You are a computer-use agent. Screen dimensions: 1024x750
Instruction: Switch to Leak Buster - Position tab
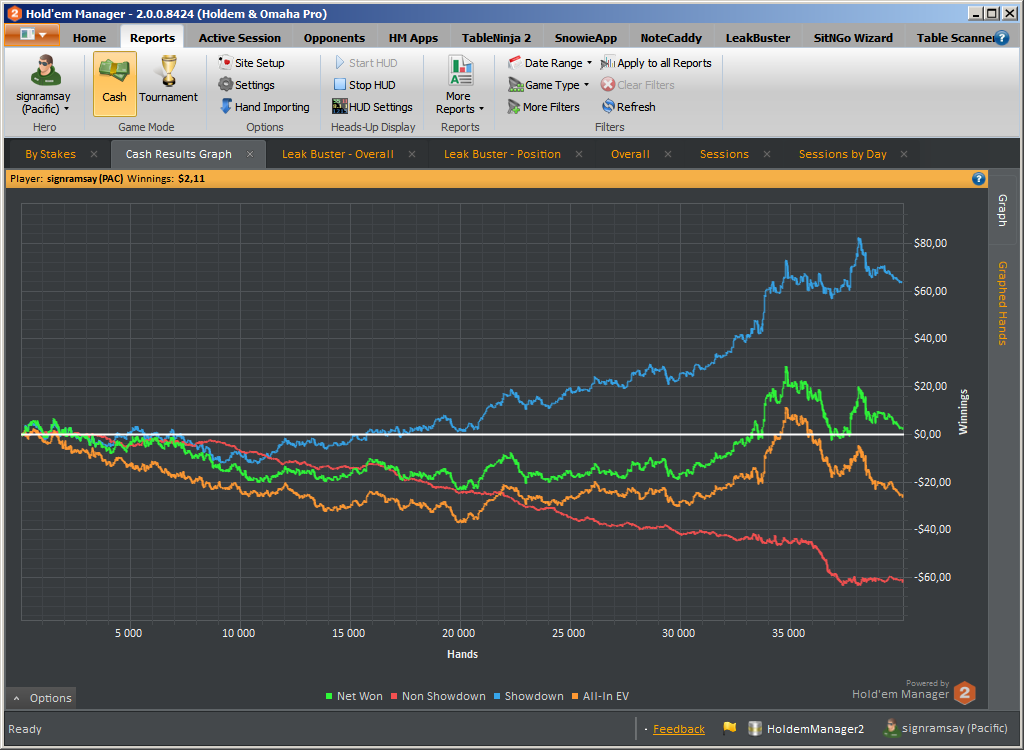tap(502, 154)
